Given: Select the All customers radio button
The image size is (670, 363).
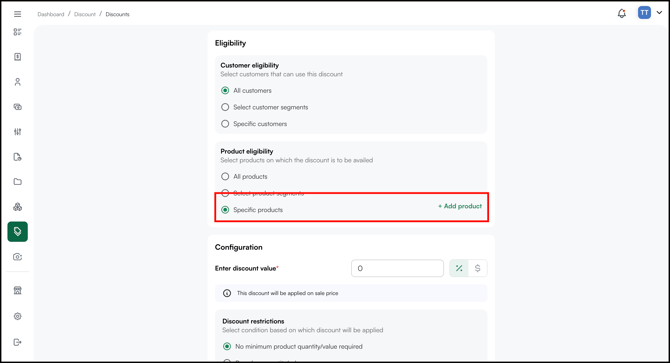Looking at the screenshot, I should pyautogui.click(x=225, y=91).
